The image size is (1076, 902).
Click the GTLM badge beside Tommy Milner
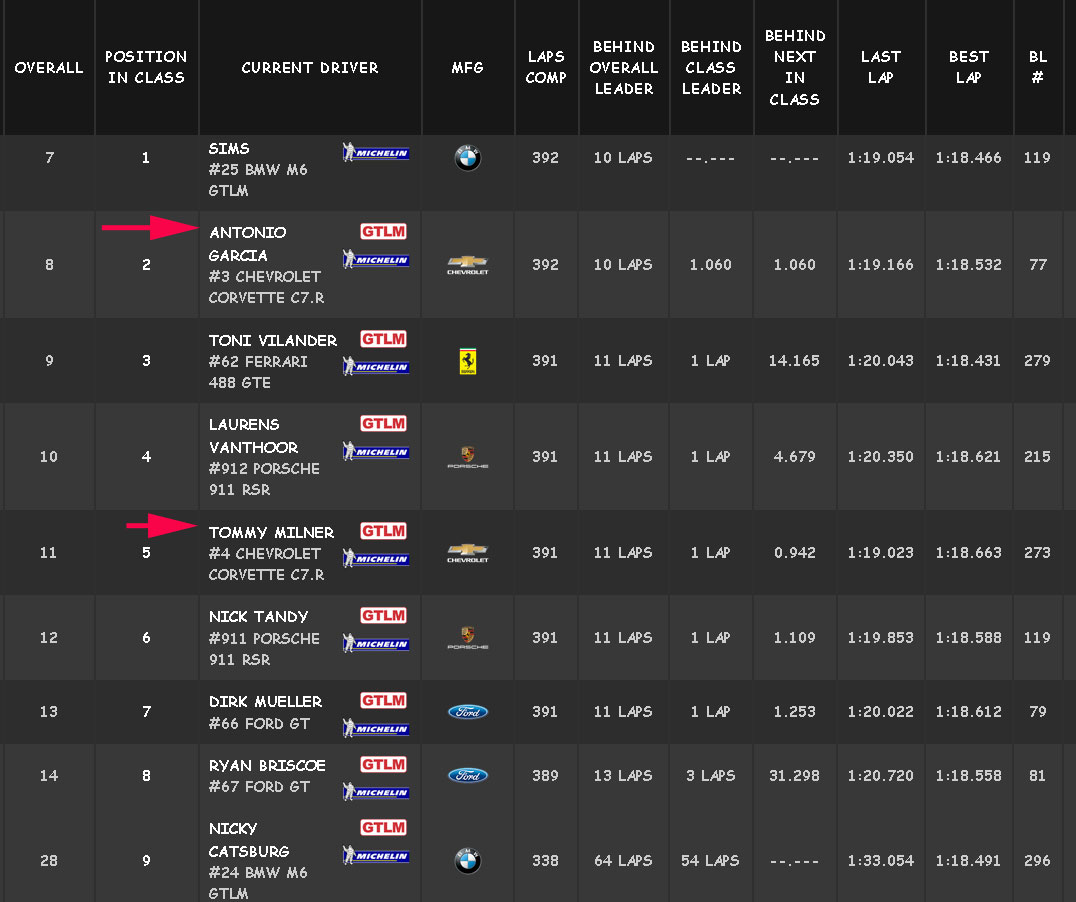click(x=384, y=531)
